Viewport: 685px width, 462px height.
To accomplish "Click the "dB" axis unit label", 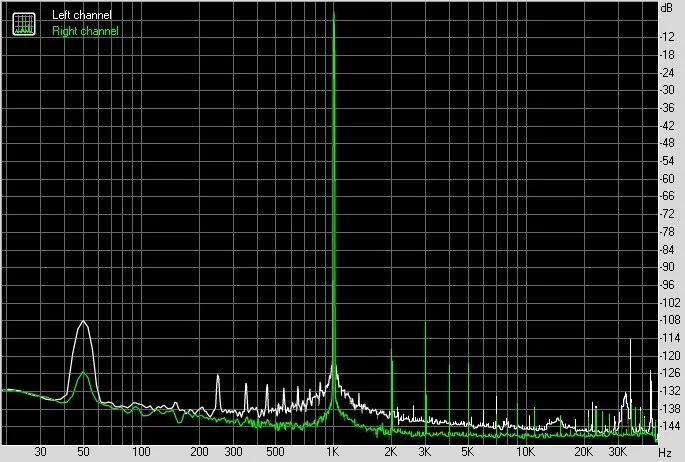I will click(x=667, y=7).
